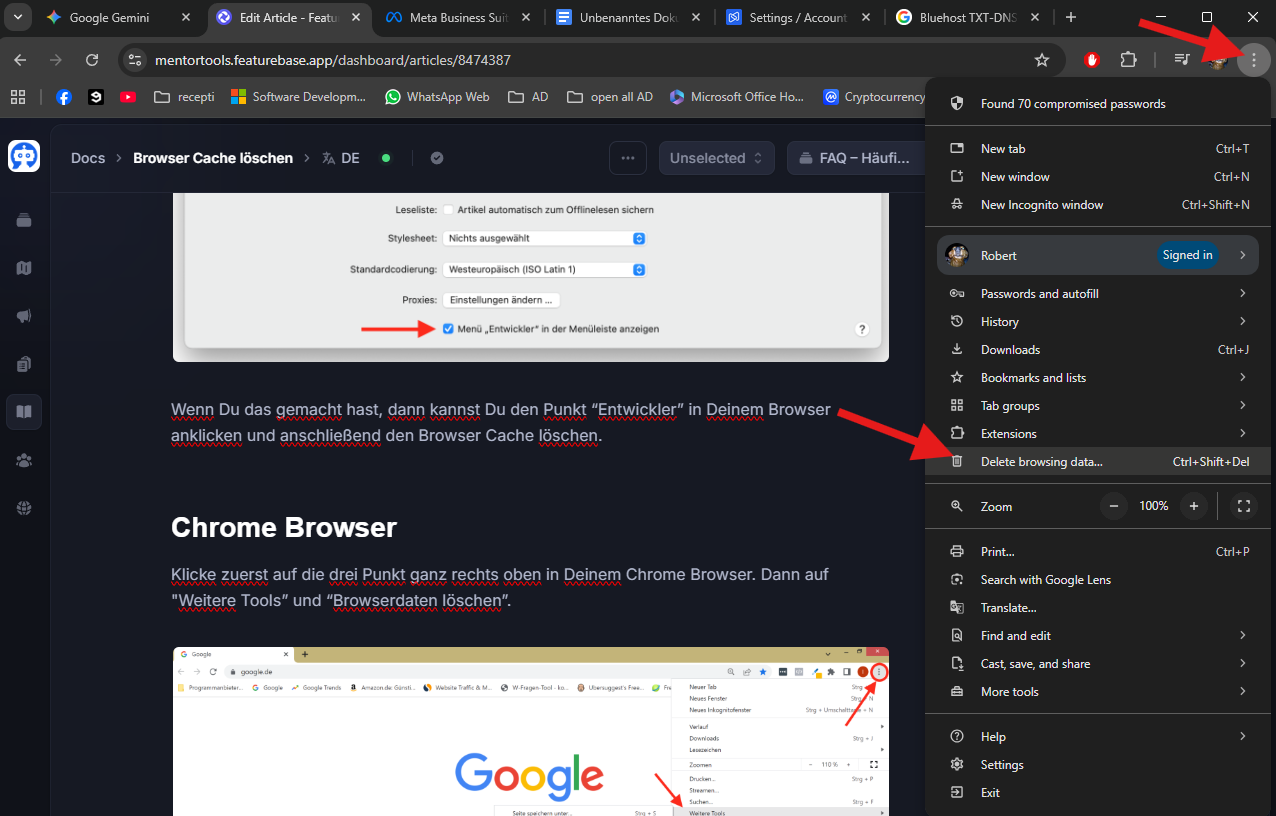Choose New tab from Chrome menu
Screen dimensions: 1276x816
[1098, 148]
